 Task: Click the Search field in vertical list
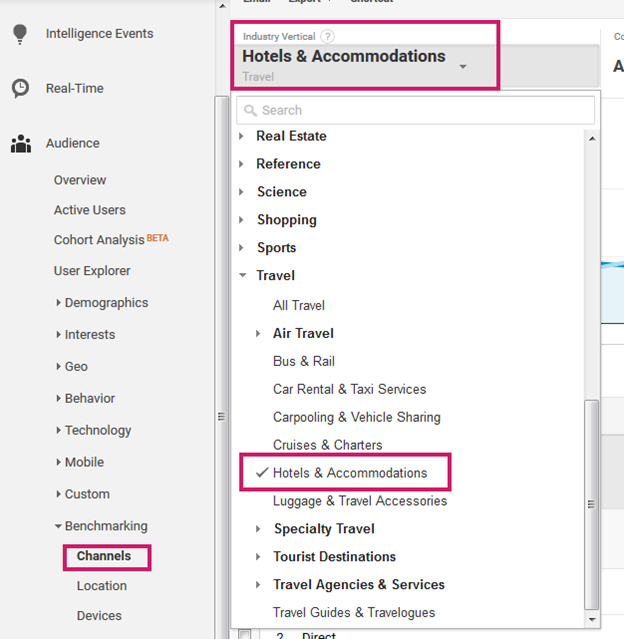(415, 110)
